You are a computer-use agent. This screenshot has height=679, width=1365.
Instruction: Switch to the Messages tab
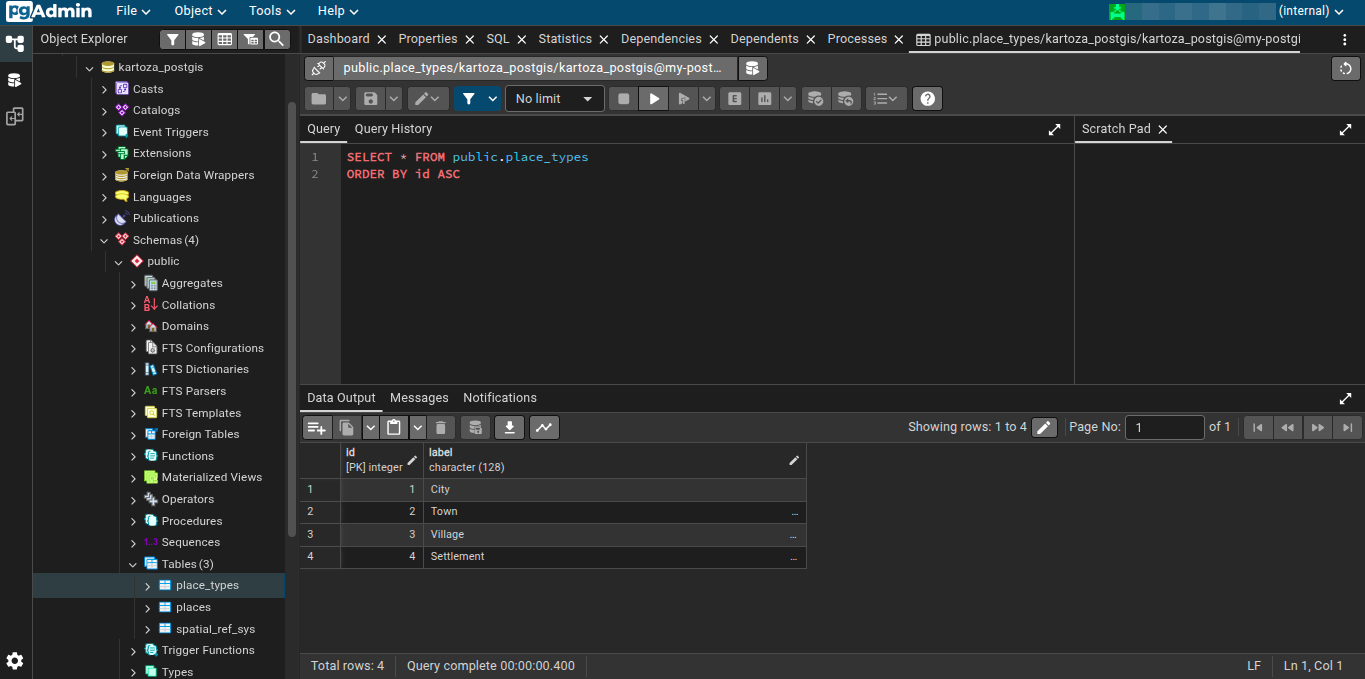pyautogui.click(x=419, y=398)
